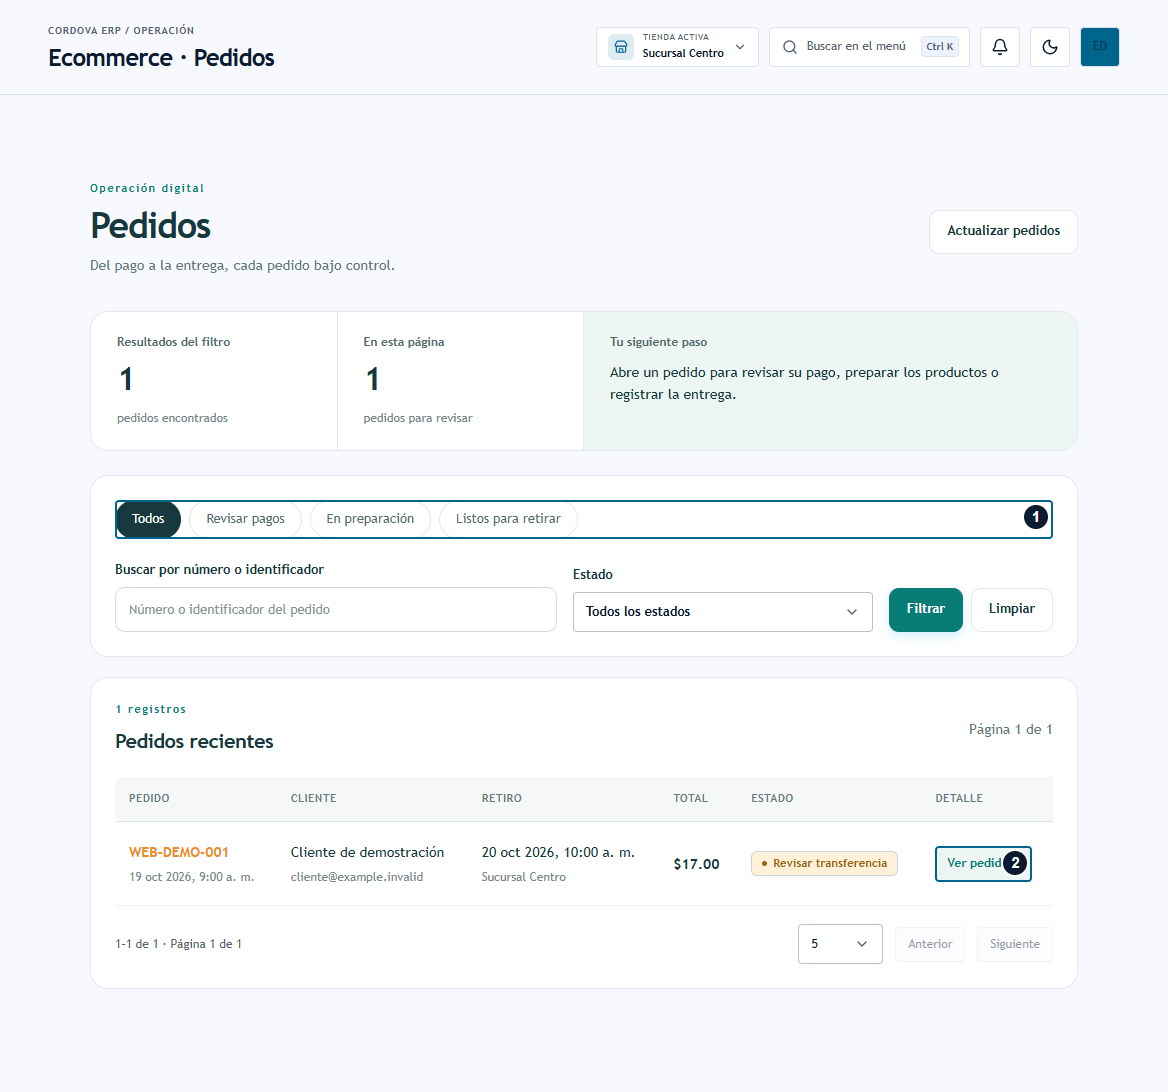Switch to En preparación tab
This screenshot has height=1092, width=1168.
370,519
